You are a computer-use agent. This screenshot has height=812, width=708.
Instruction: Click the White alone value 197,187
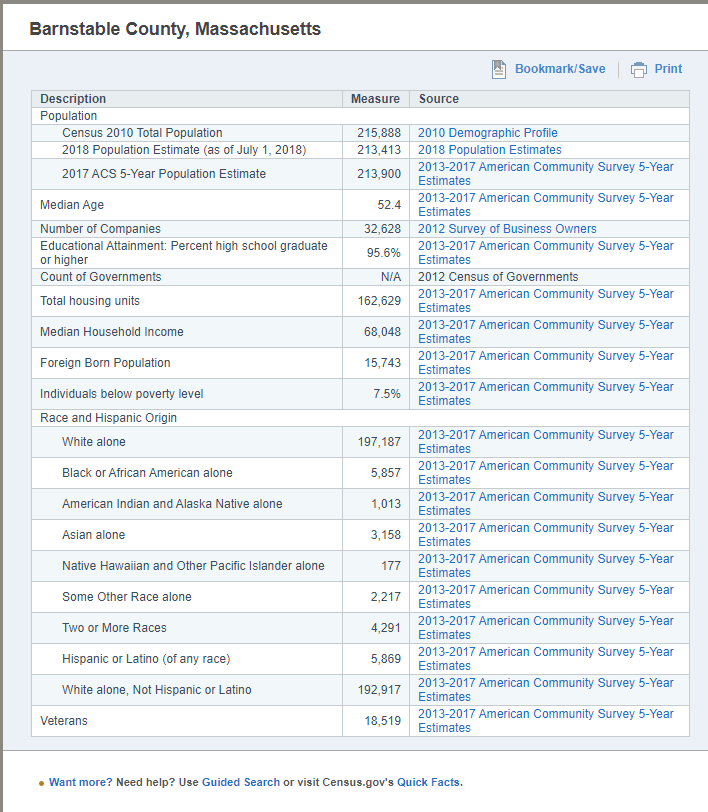[379, 442]
